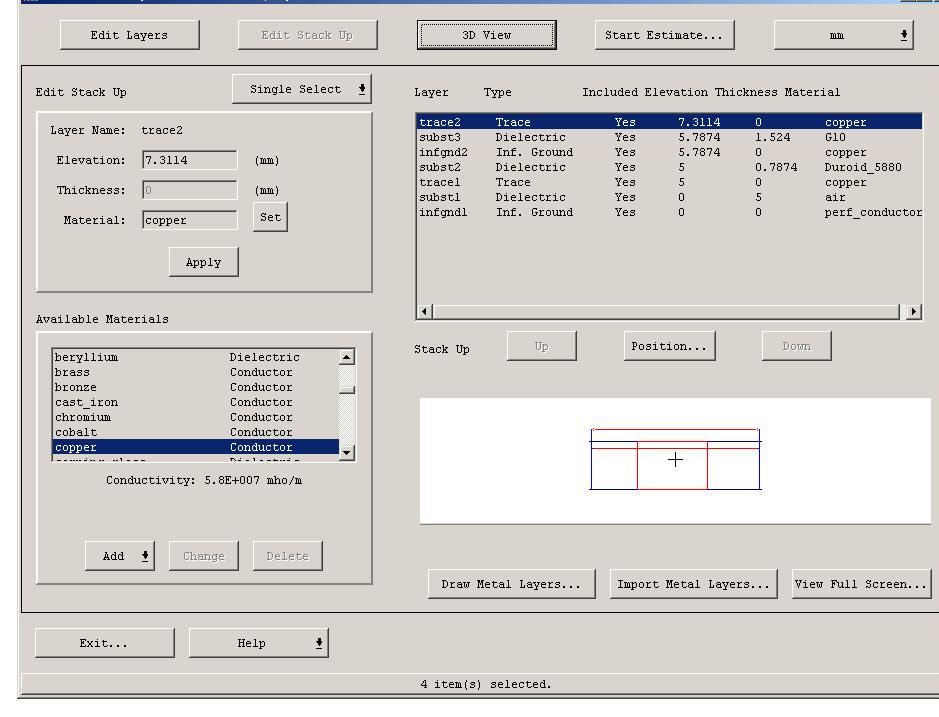Click the Change material button
Viewport: 939px width, 717px height.
(204, 556)
